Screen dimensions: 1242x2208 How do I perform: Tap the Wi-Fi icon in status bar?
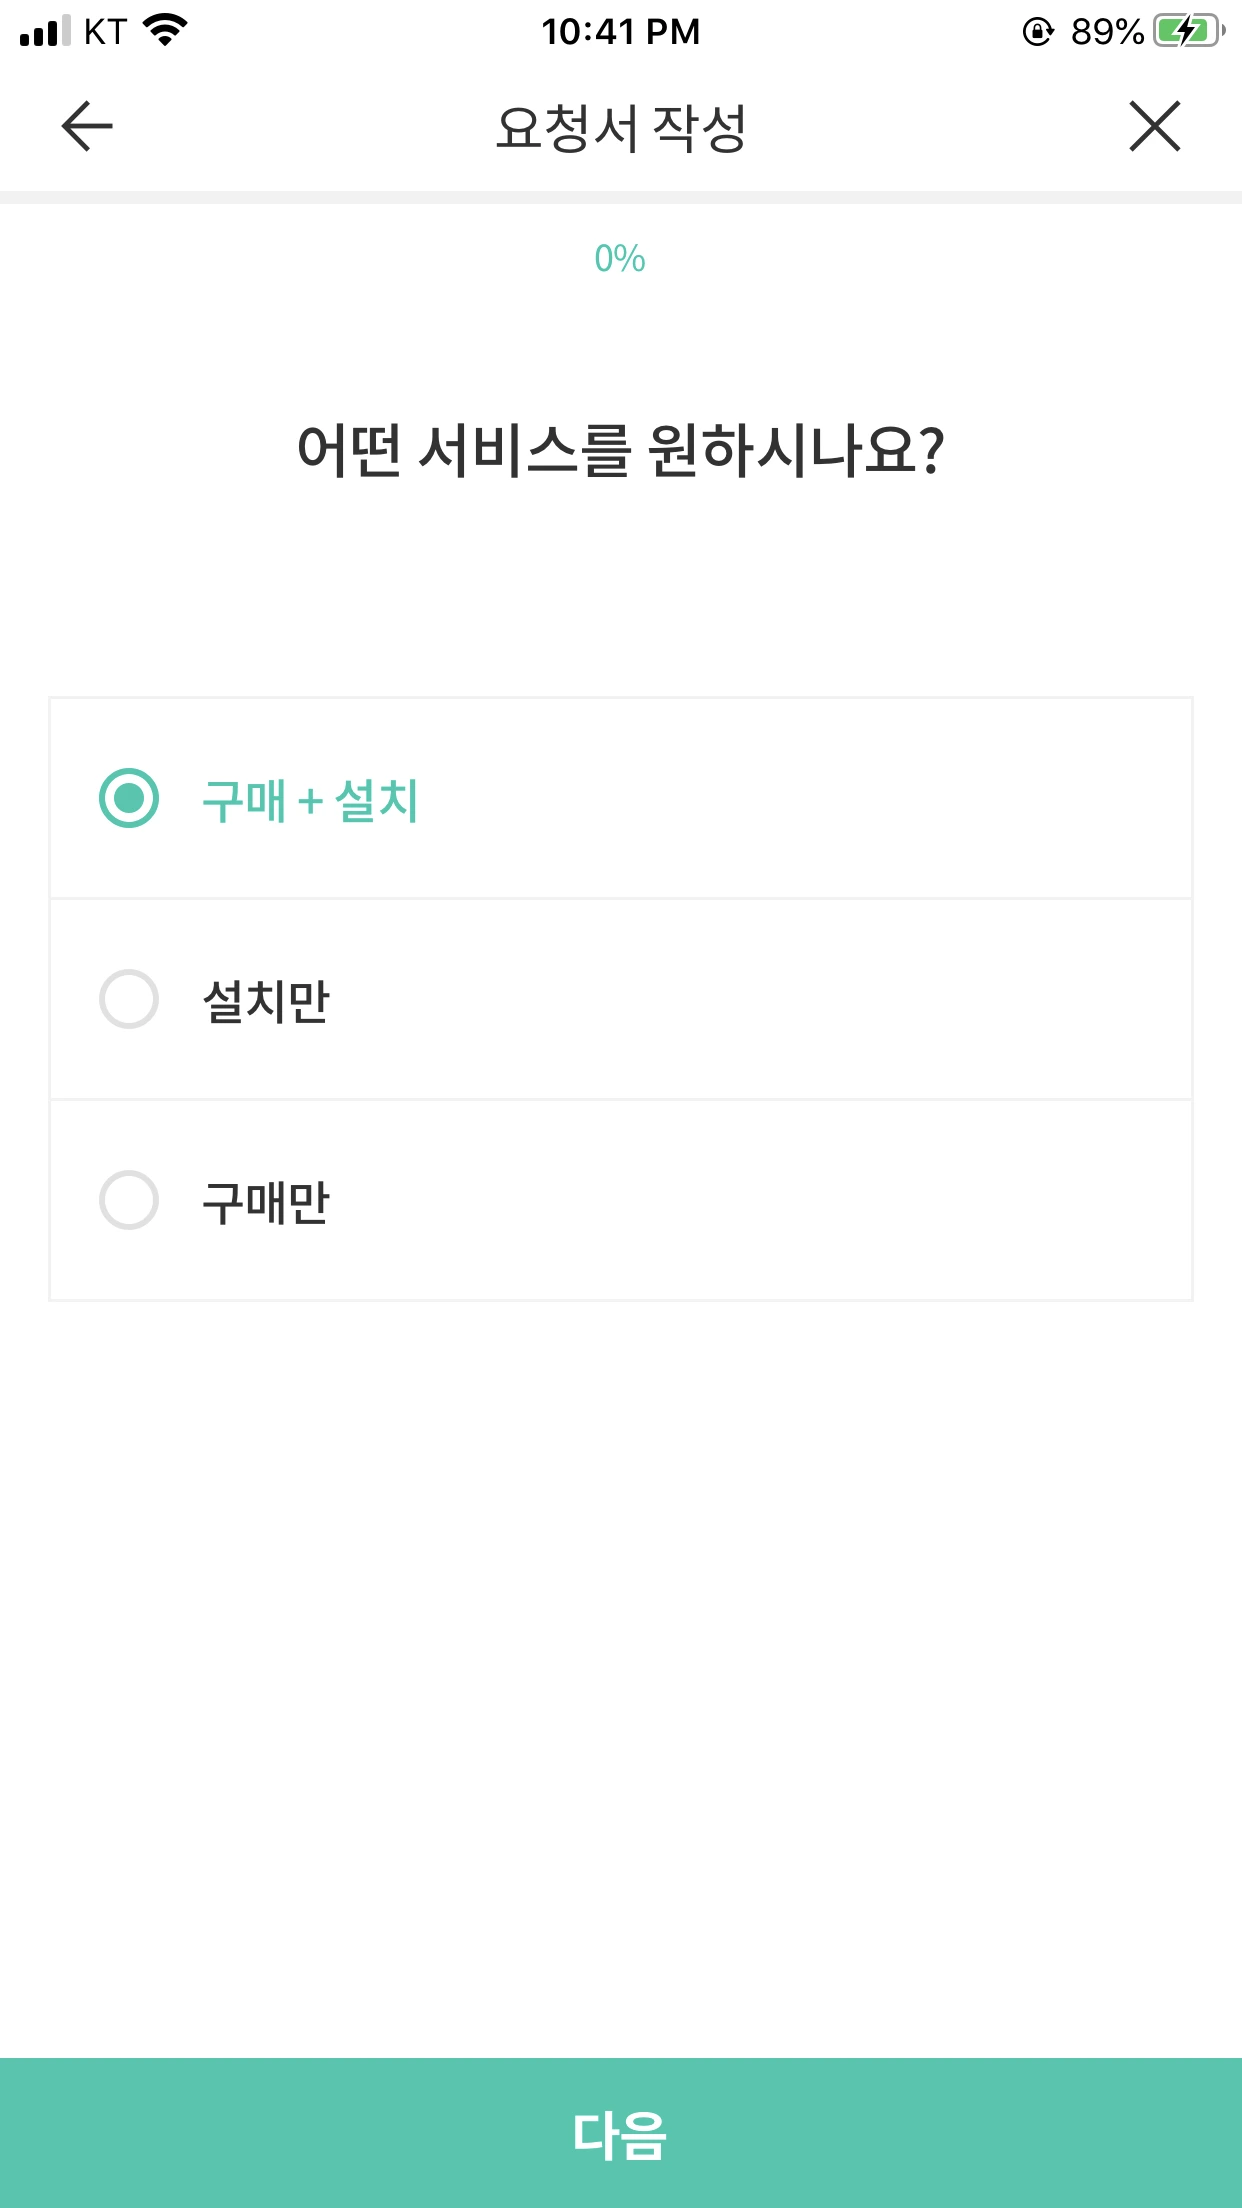pyautogui.click(x=165, y=31)
